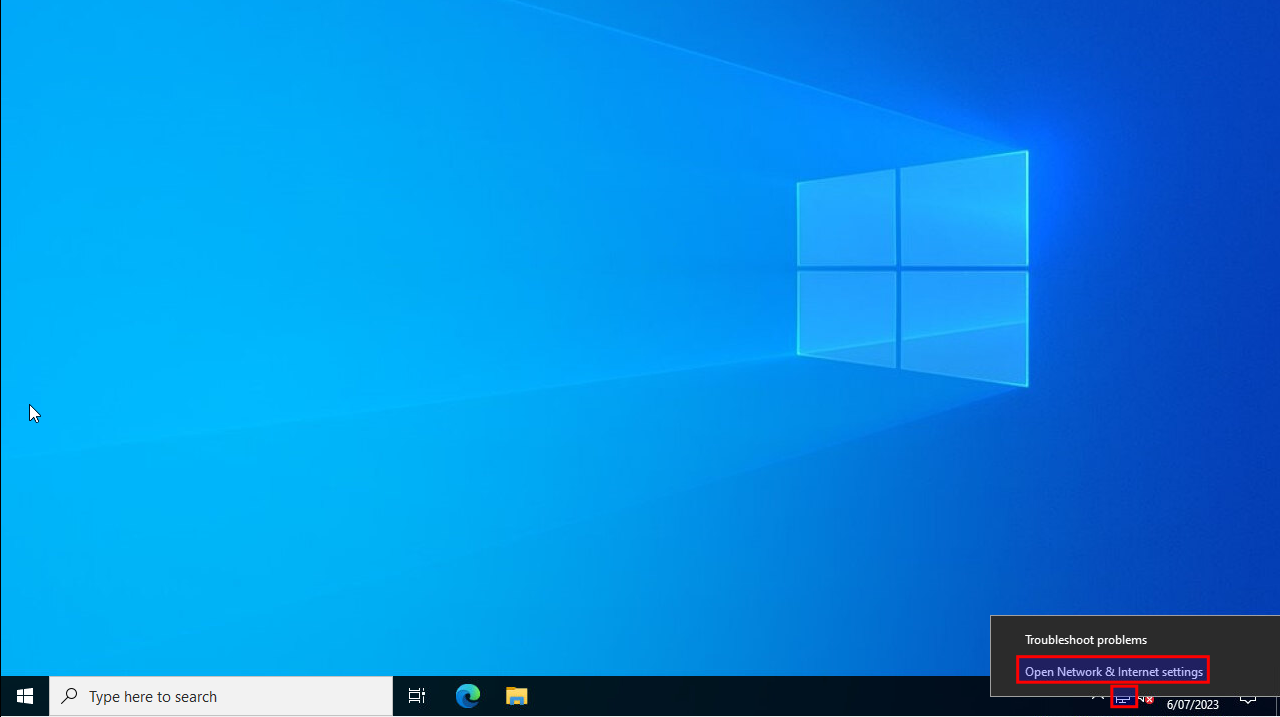Open File Explorer from the taskbar
This screenshot has width=1280, height=717.
tap(516, 696)
